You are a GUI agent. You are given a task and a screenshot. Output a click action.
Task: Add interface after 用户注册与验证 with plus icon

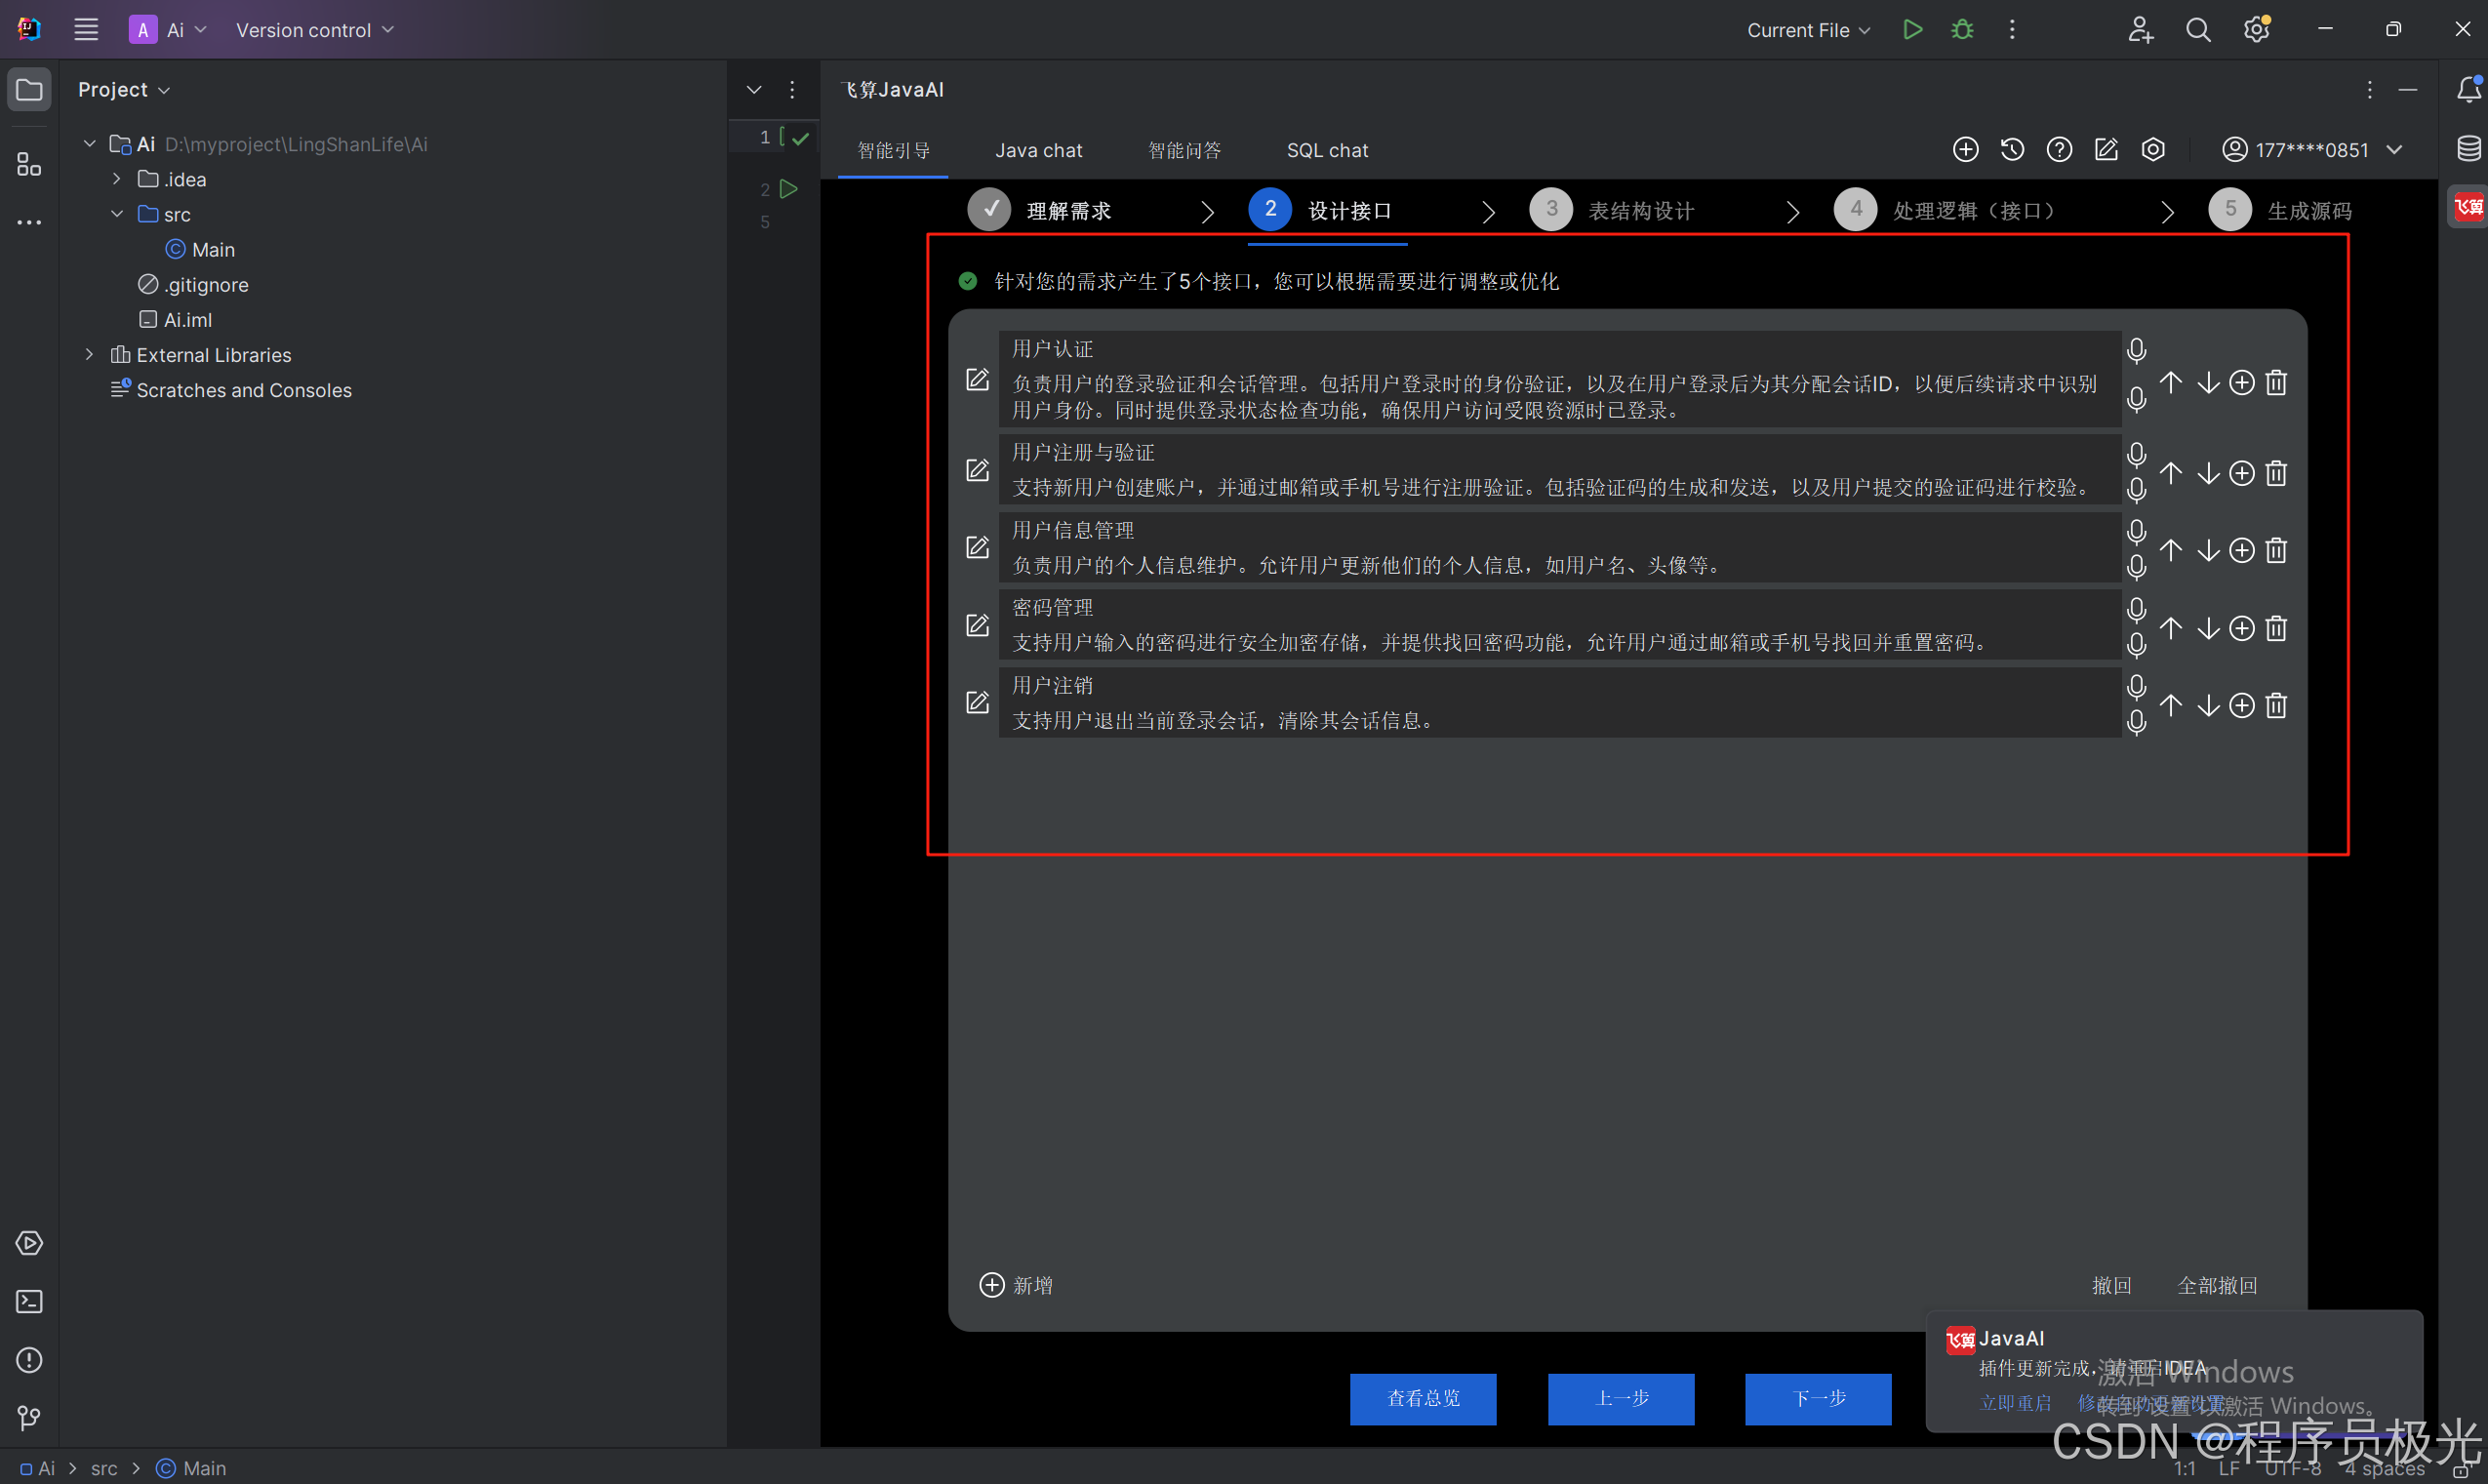coord(2242,473)
